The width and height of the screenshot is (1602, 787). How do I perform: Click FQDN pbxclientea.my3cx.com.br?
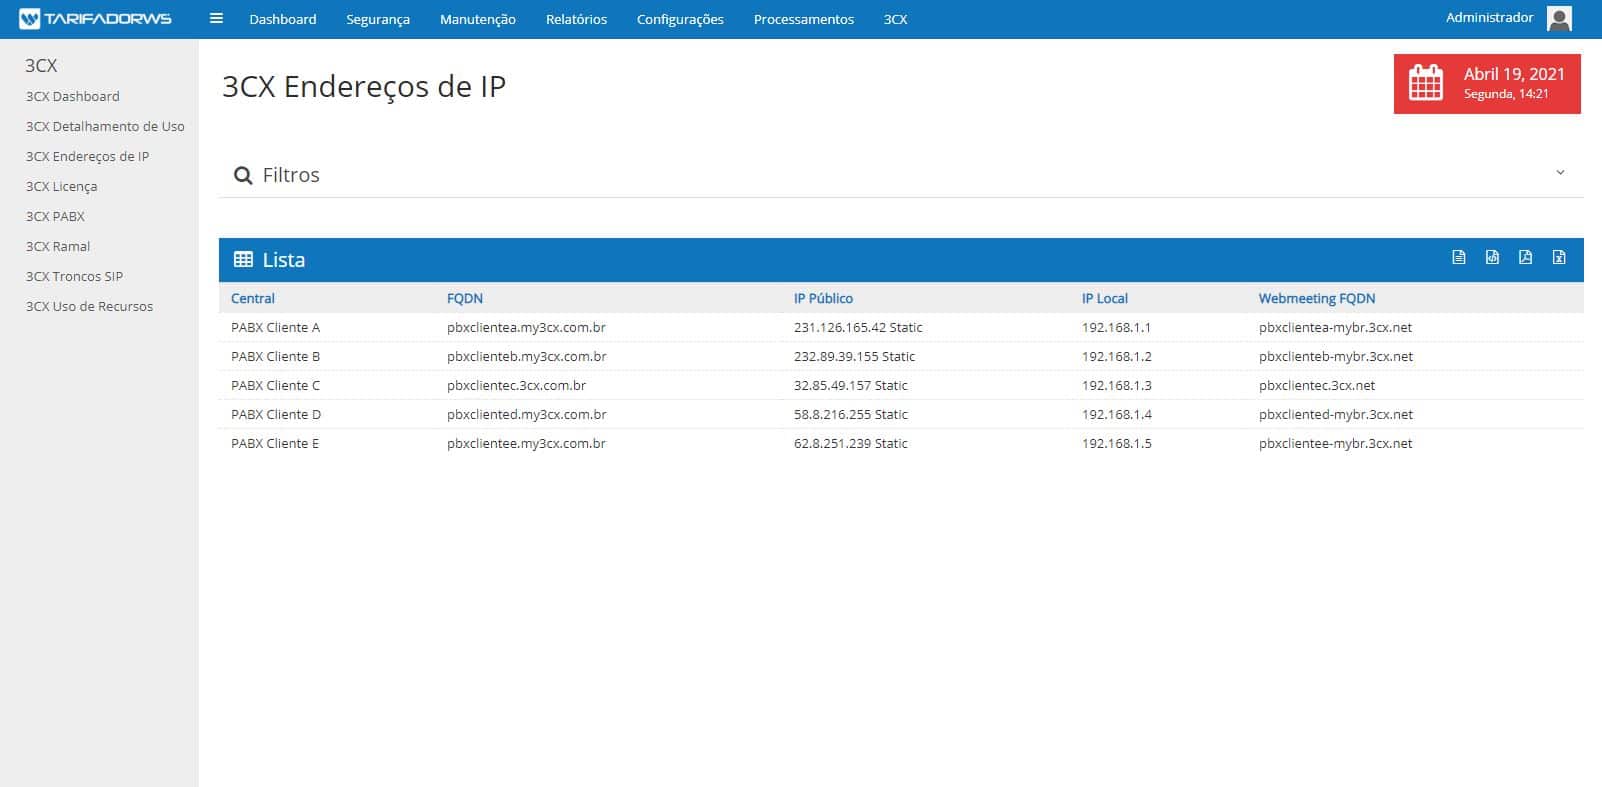(526, 327)
